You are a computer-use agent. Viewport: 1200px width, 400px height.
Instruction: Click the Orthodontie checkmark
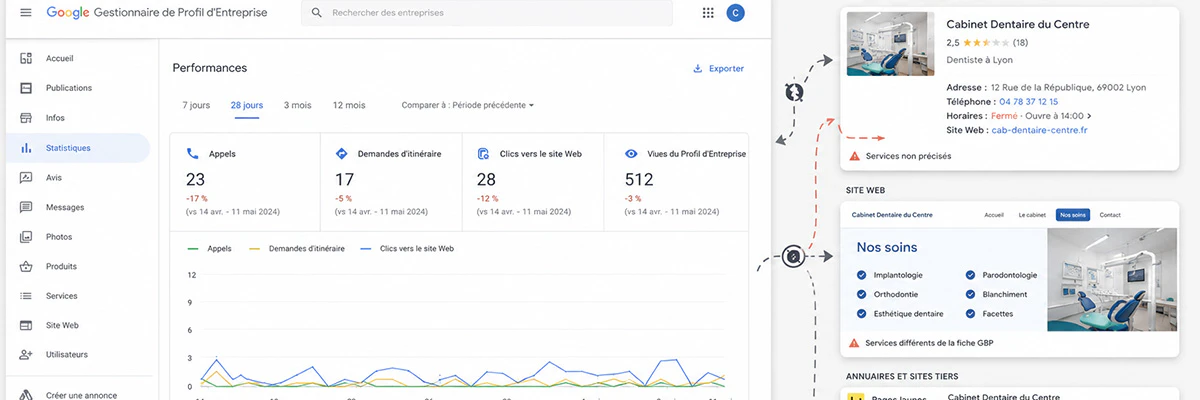862,294
